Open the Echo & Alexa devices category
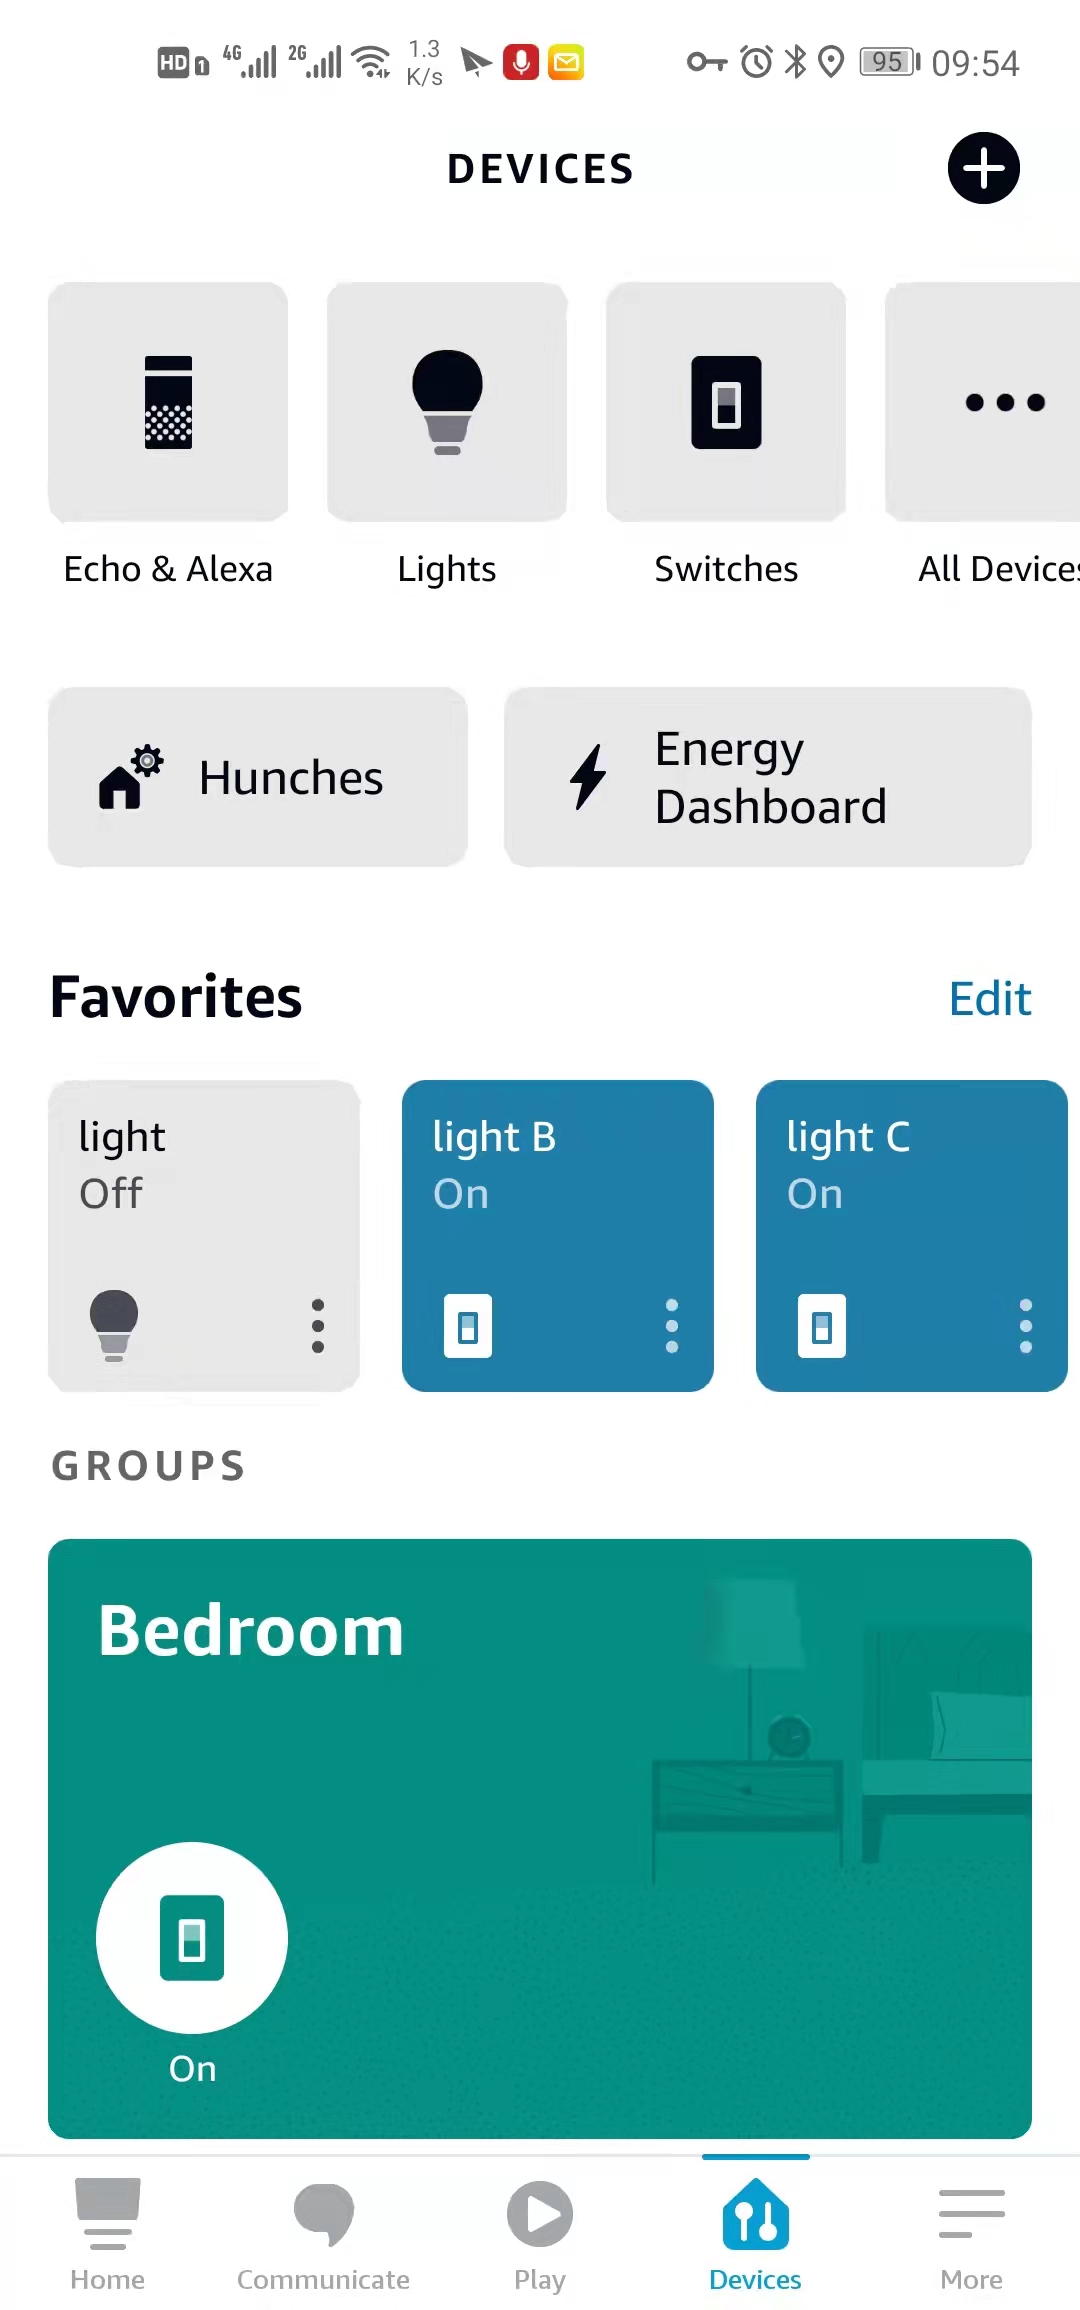This screenshot has width=1080, height=2310. [168, 402]
